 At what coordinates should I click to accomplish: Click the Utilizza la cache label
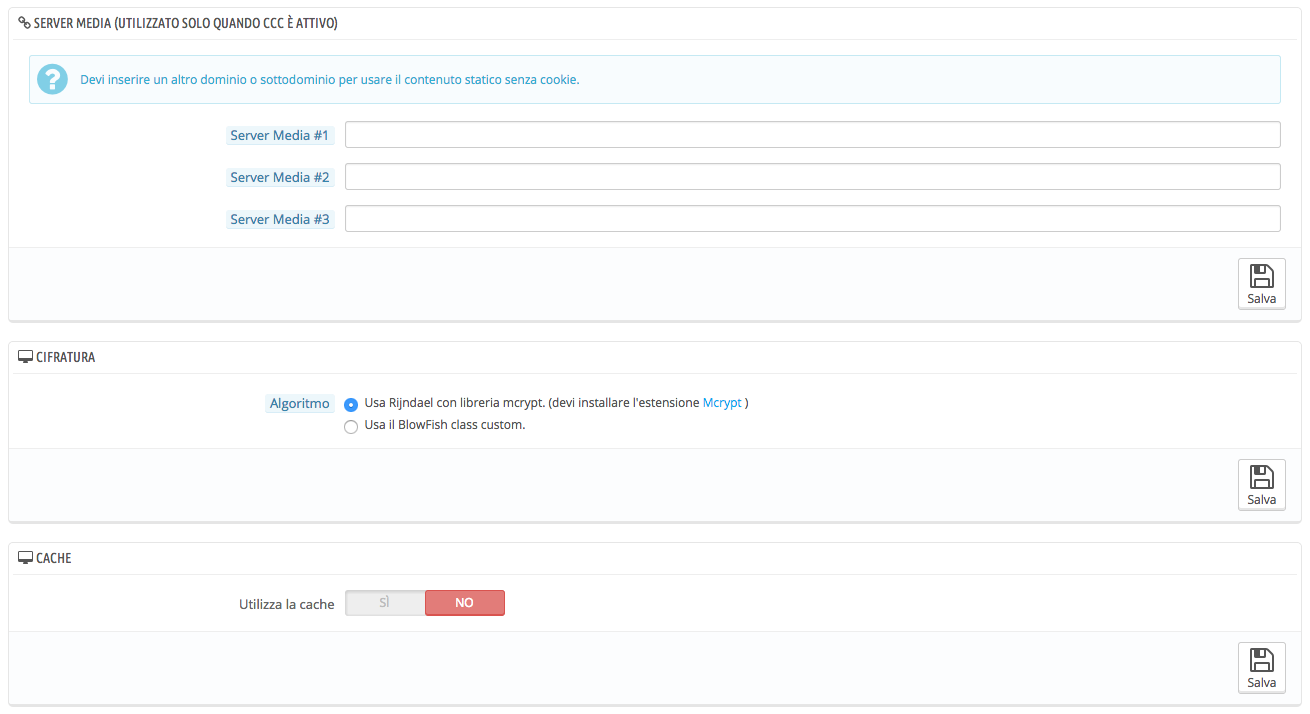[286, 604]
